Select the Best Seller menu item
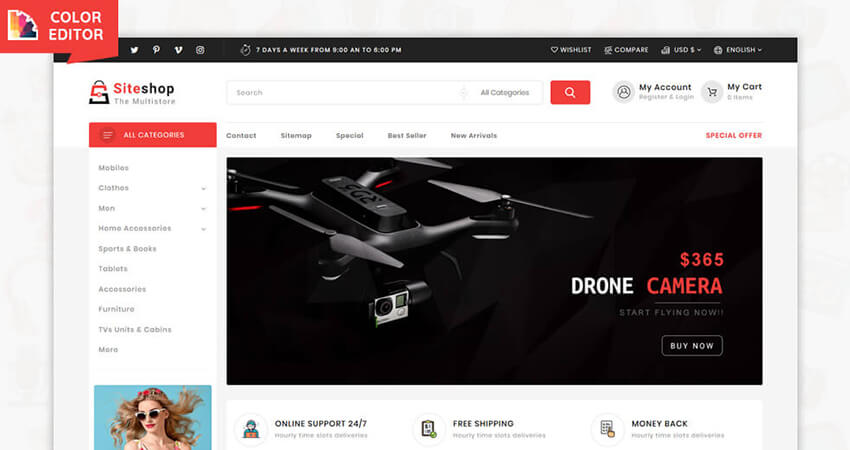This screenshot has width=850, height=450. [407, 136]
